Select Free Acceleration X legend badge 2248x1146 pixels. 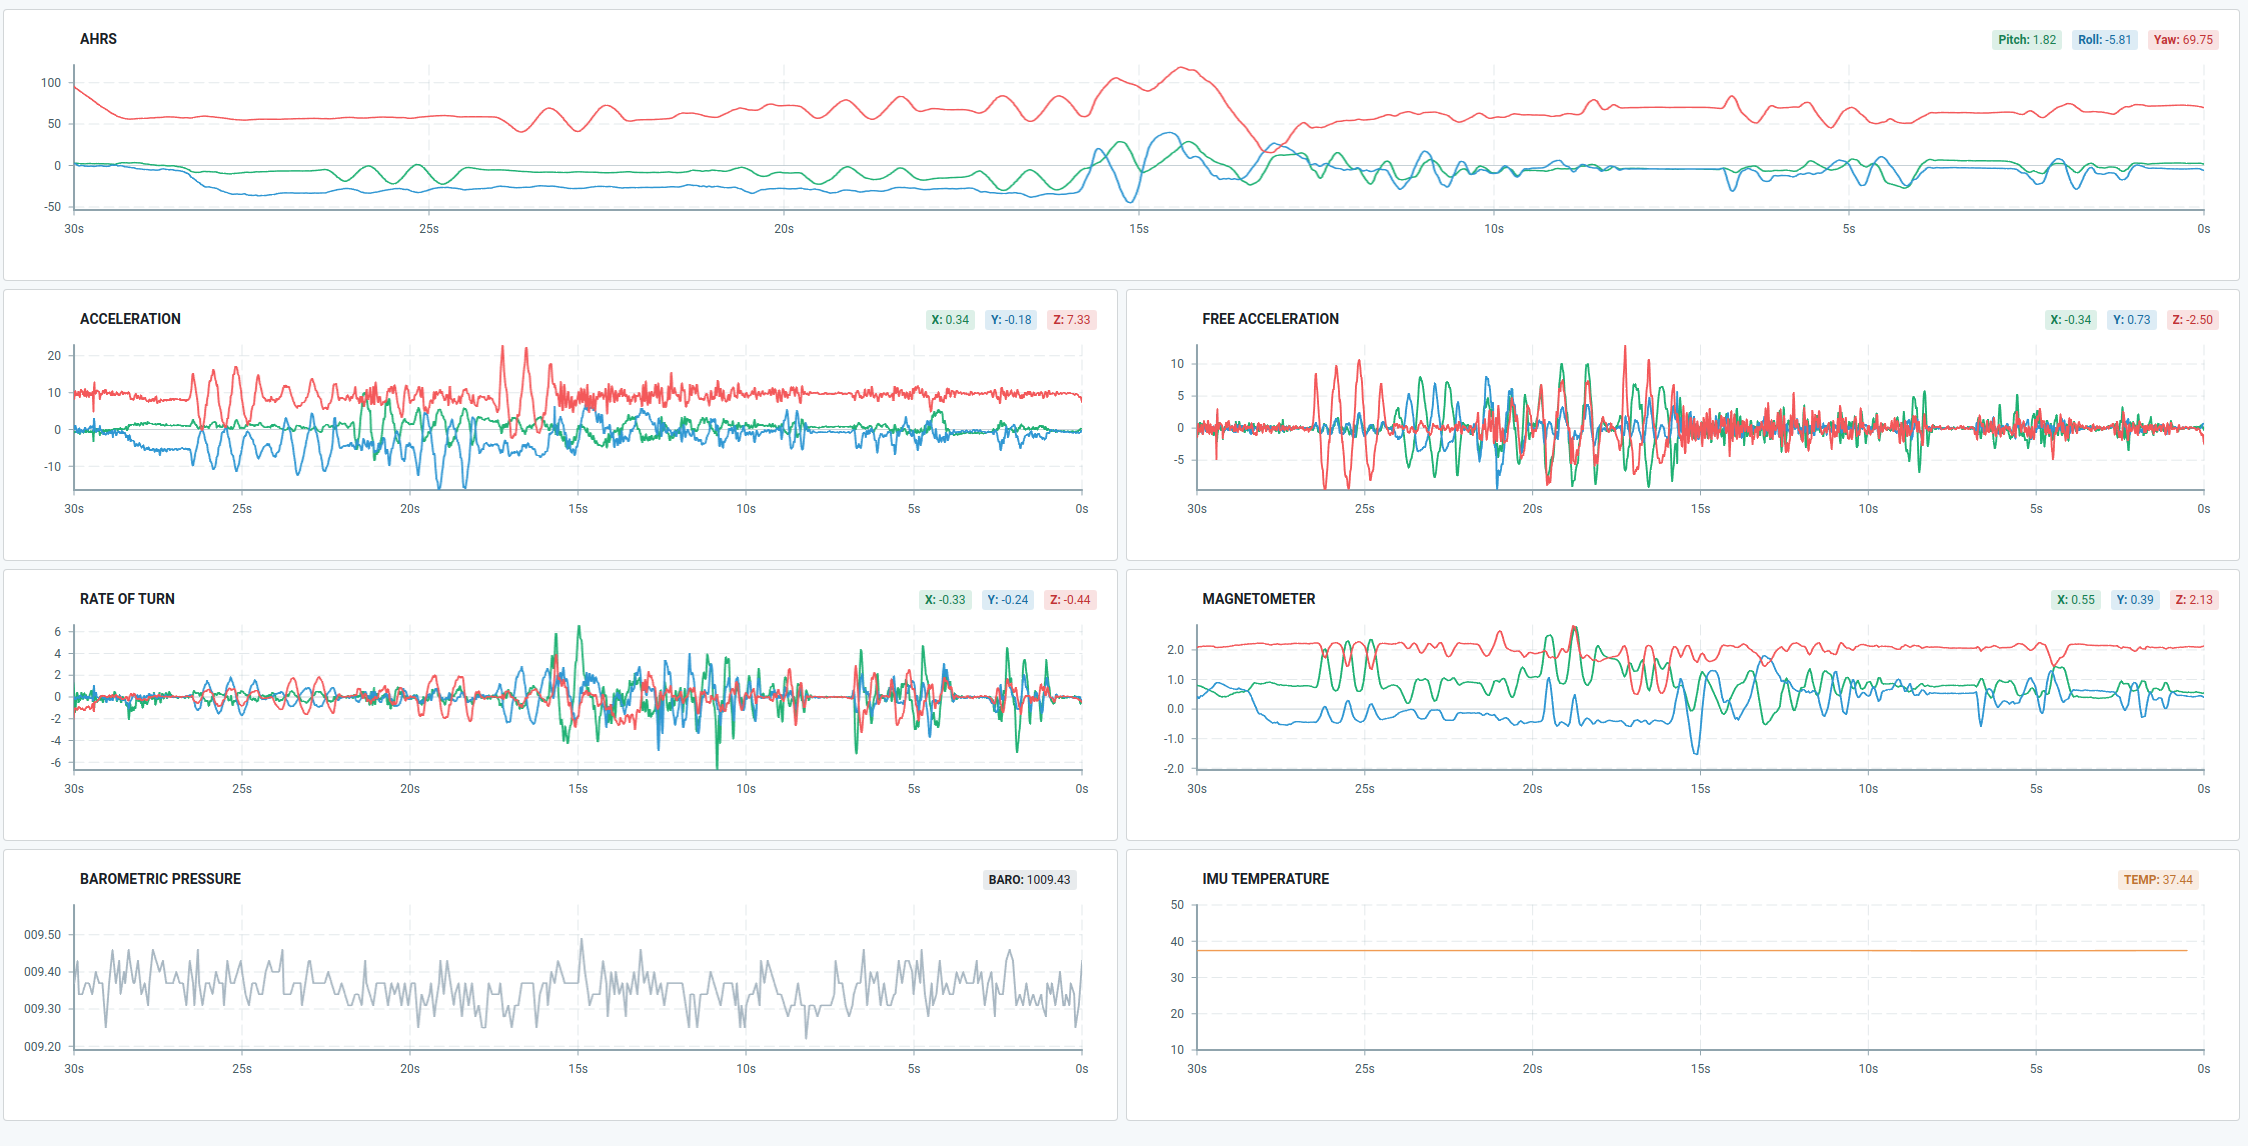click(2070, 320)
